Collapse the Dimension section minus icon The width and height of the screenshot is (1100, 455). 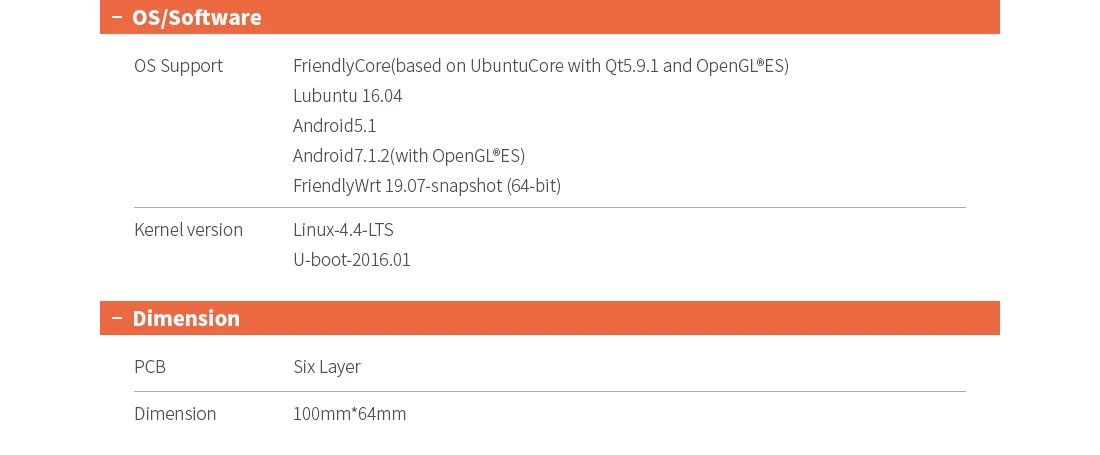pyautogui.click(x=117, y=318)
